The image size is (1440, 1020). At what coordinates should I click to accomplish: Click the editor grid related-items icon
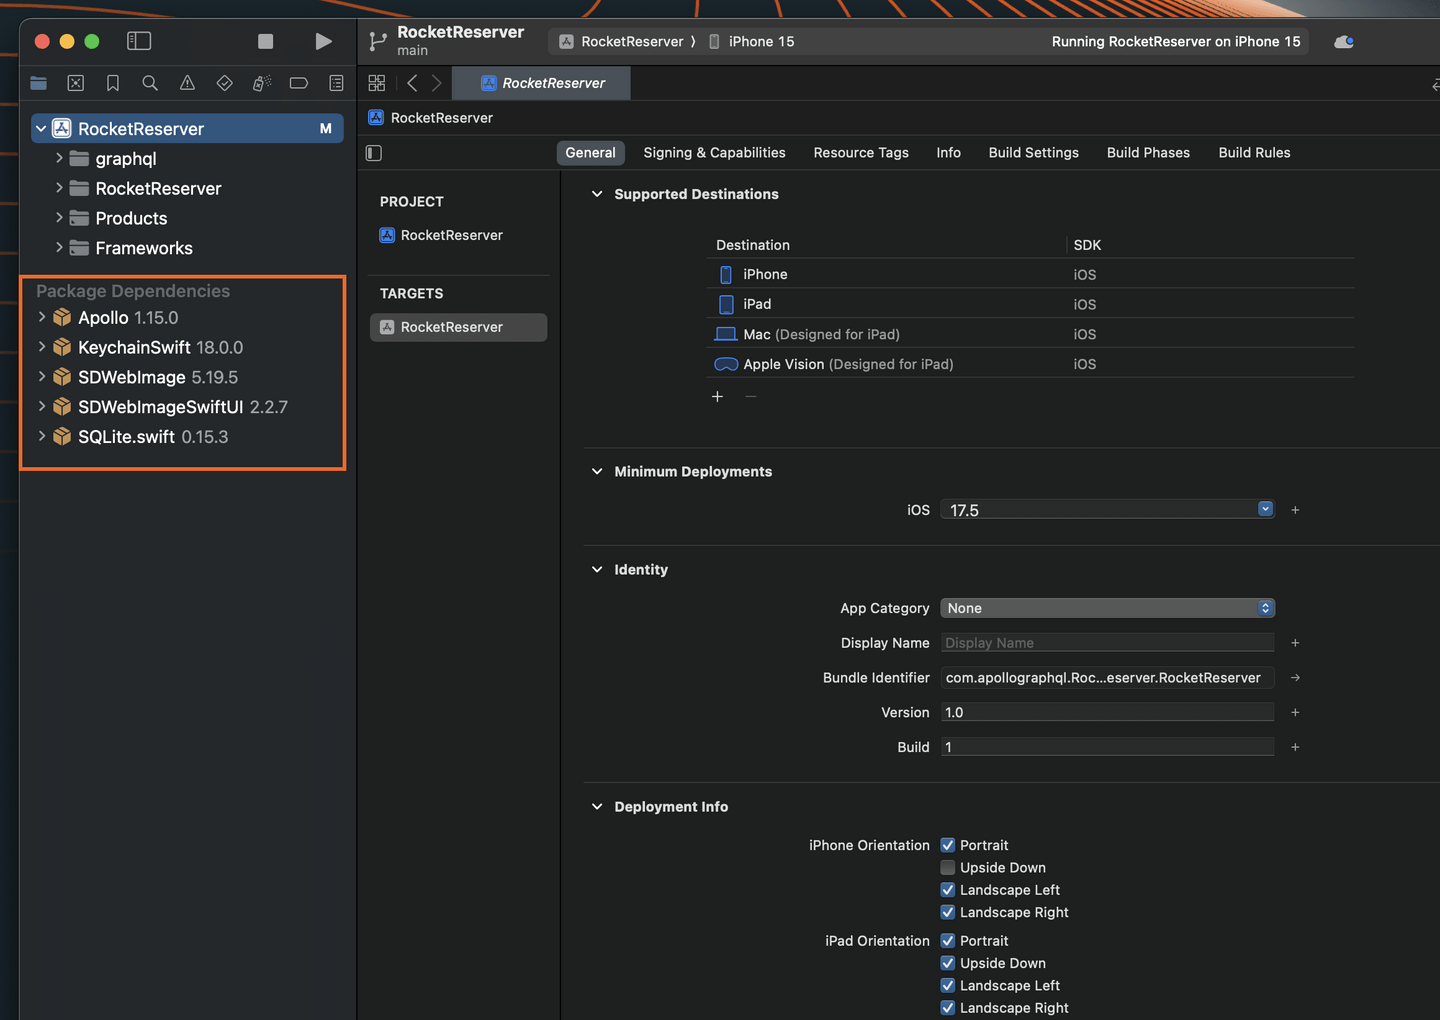(x=377, y=83)
